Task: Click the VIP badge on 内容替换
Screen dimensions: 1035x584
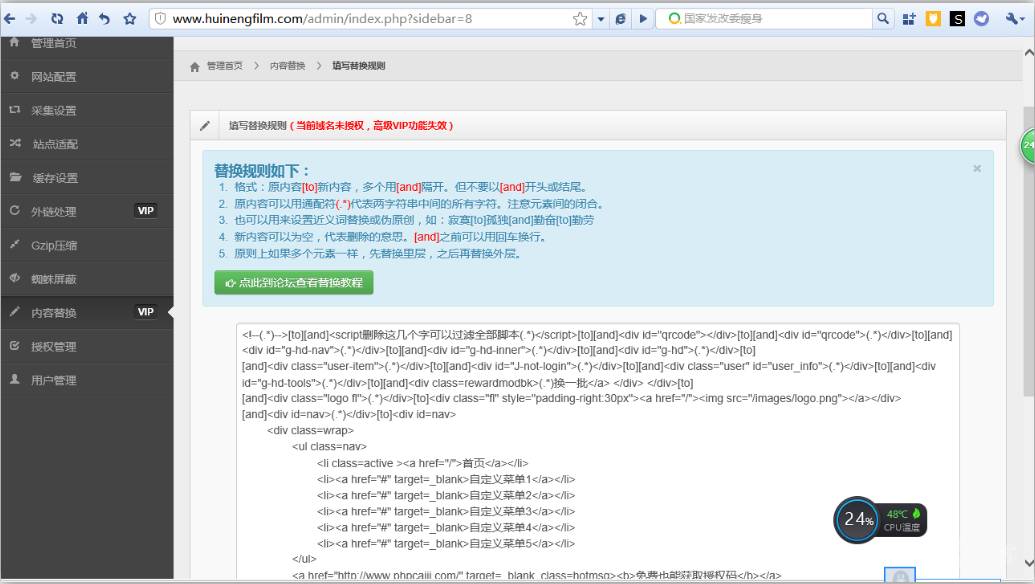Action: (x=145, y=311)
